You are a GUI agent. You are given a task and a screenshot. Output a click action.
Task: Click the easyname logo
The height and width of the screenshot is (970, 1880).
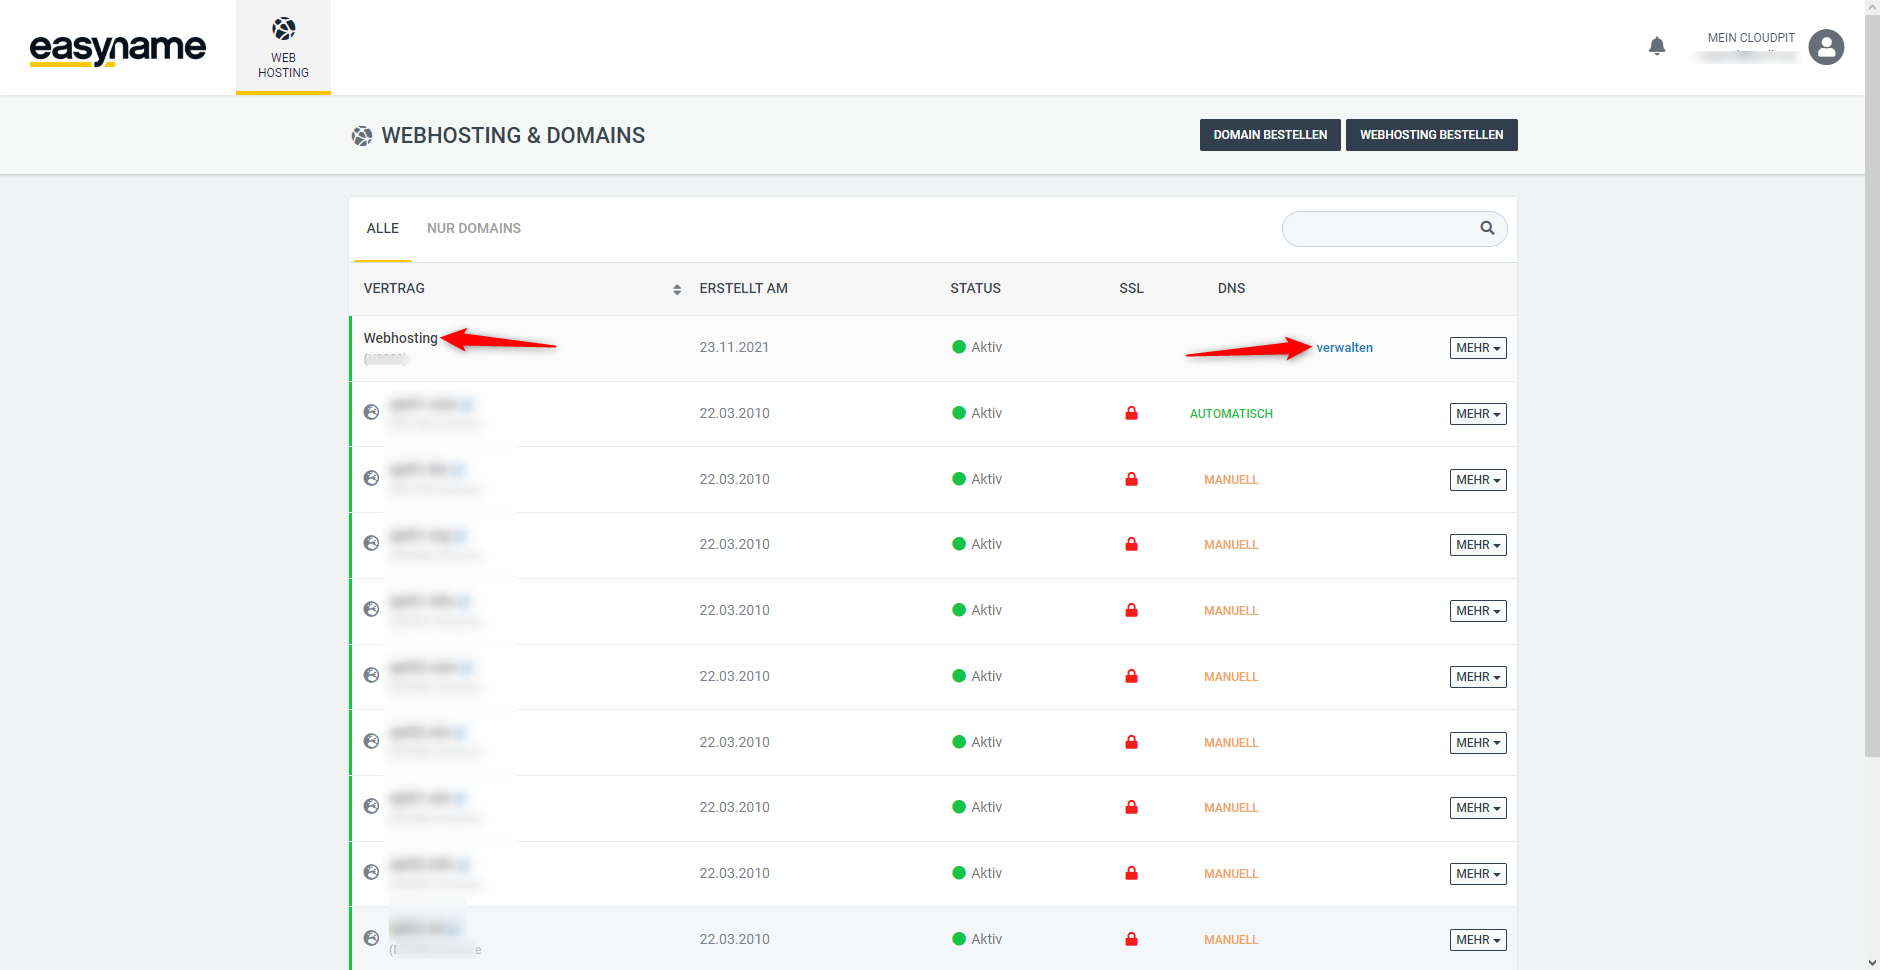coord(118,48)
